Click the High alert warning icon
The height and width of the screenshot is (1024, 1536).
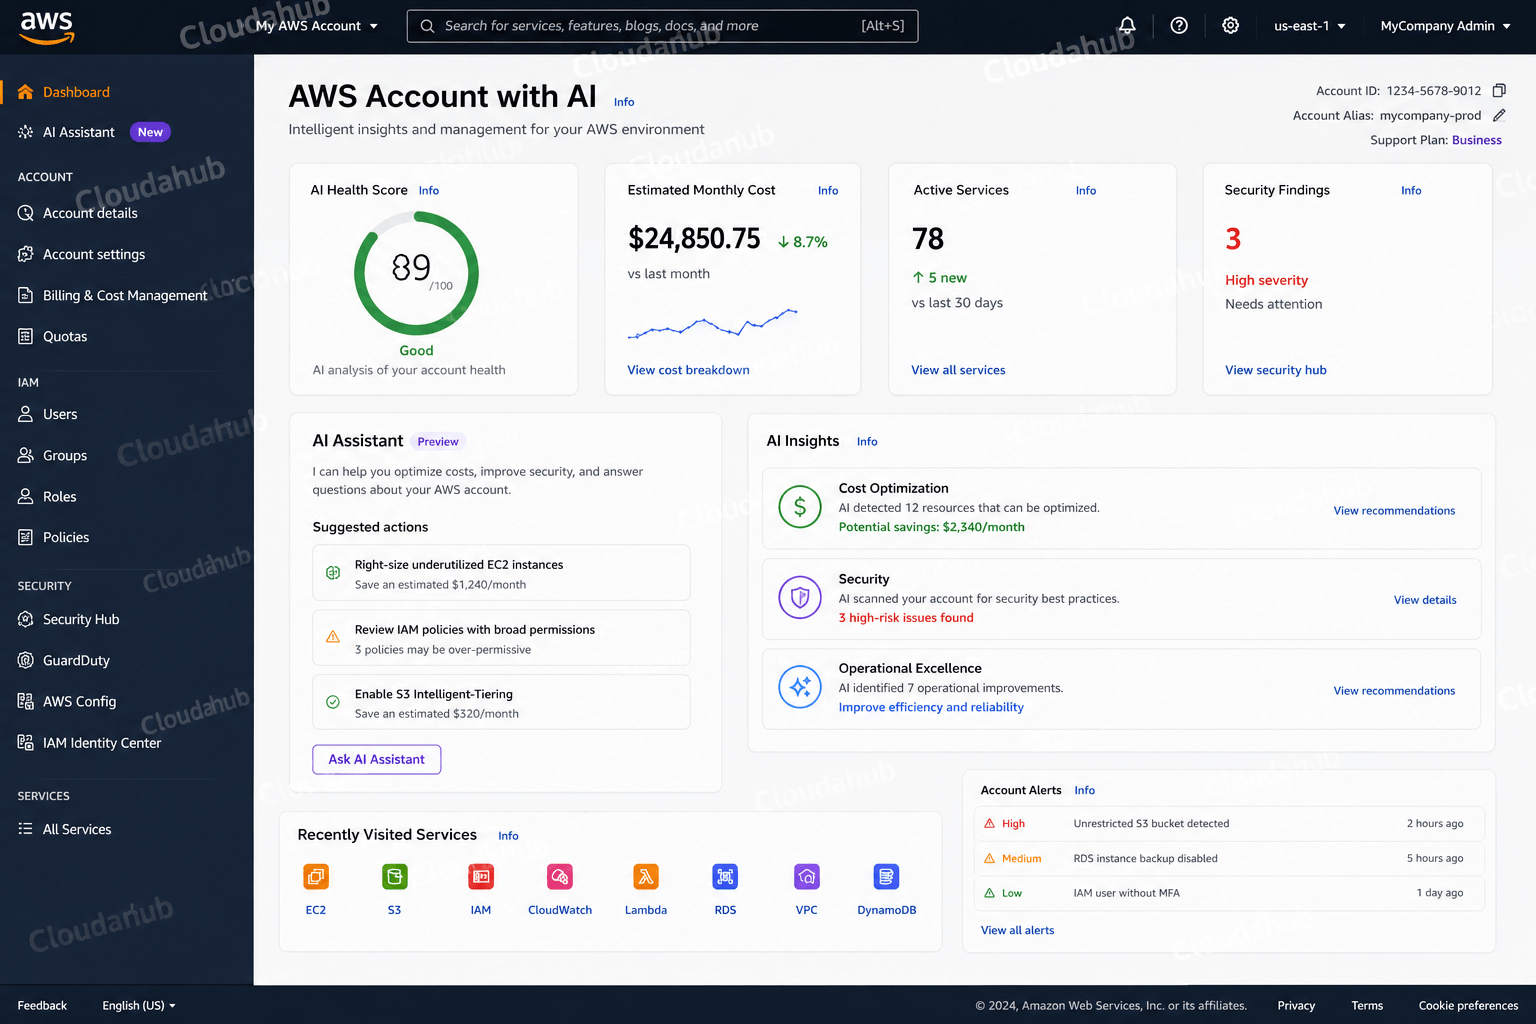pos(989,824)
